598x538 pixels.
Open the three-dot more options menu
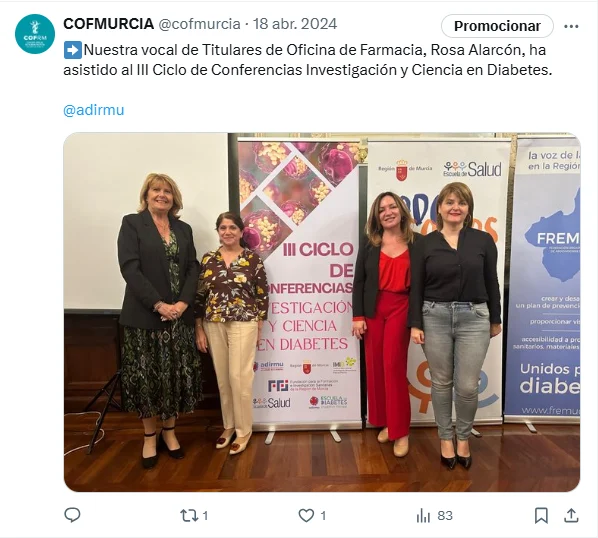571,26
